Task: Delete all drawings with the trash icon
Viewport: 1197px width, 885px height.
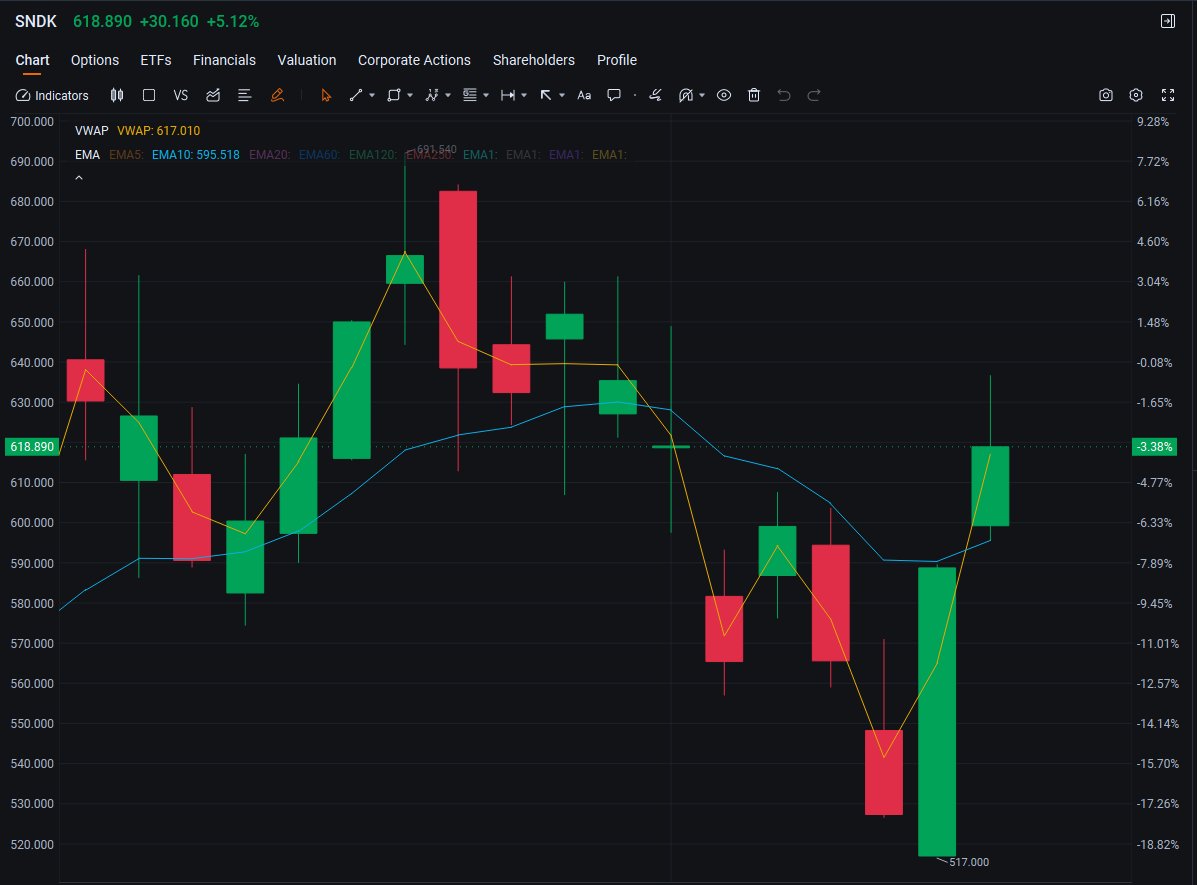Action: 753,95
